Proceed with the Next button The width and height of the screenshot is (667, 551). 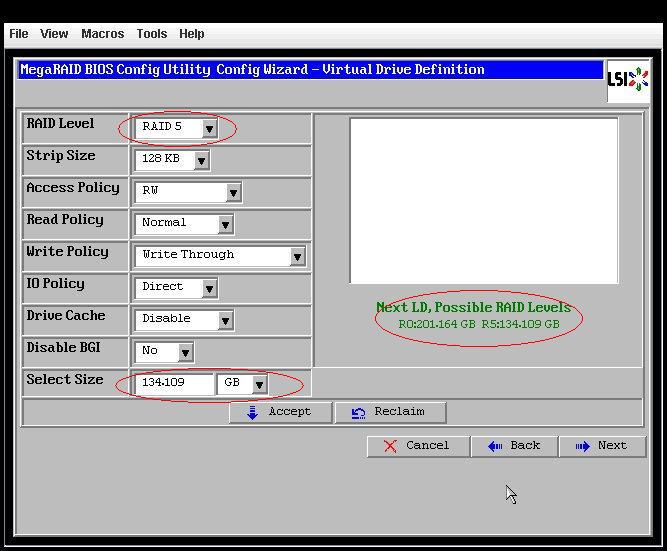click(601, 446)
